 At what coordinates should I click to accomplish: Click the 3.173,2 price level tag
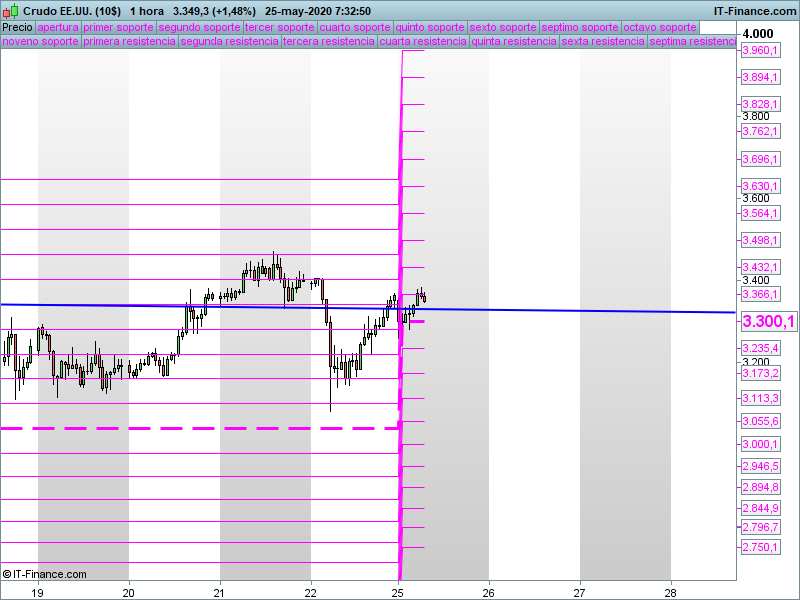(760, 373)
